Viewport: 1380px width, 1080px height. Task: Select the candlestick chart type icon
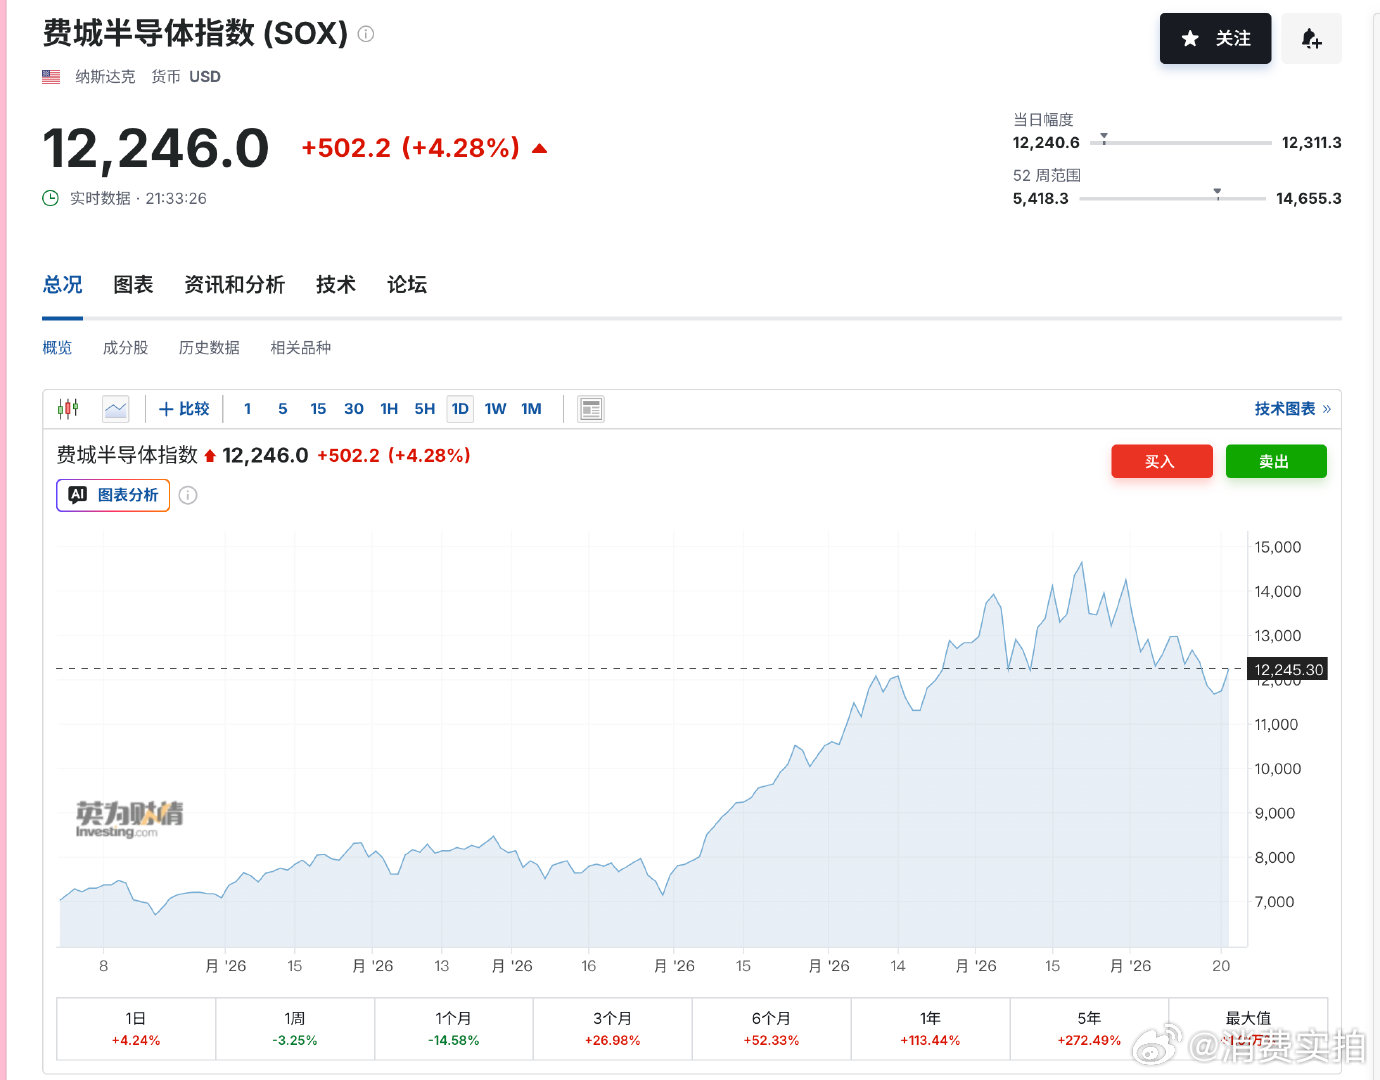[x=68, y=408]
